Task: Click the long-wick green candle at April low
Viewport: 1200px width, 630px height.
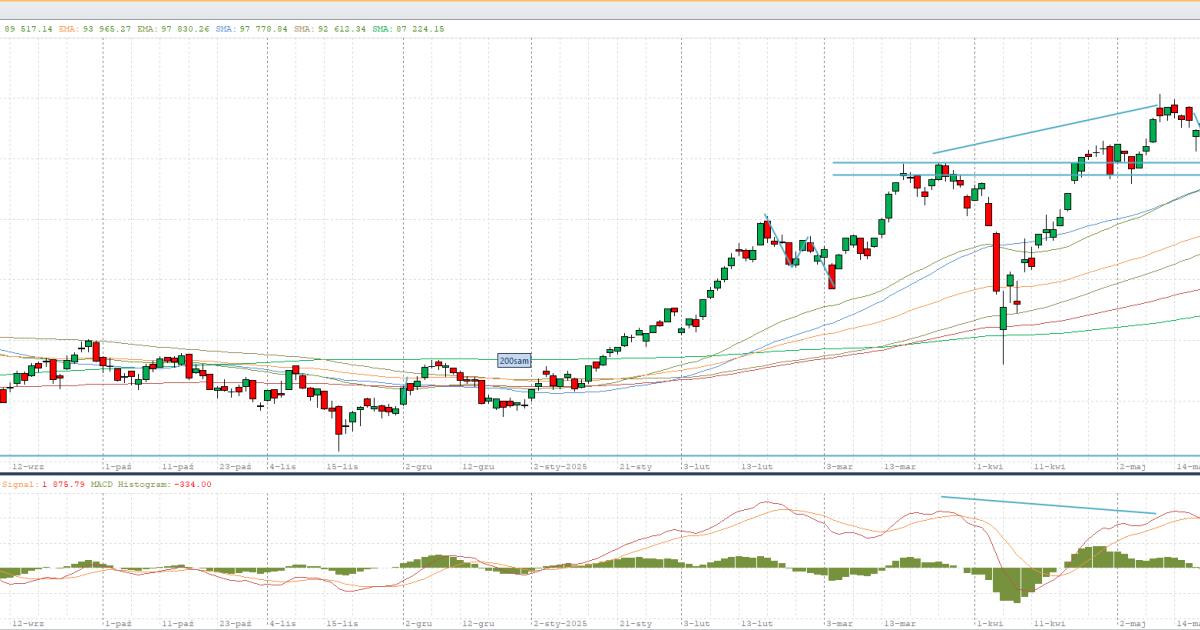Action: click(x=1003, y=318)
